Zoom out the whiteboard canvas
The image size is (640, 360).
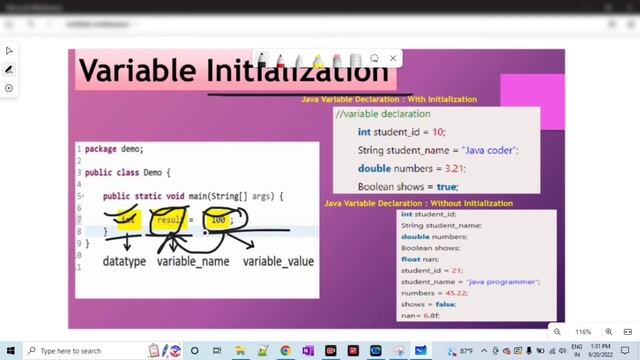(x=557, y=332)
